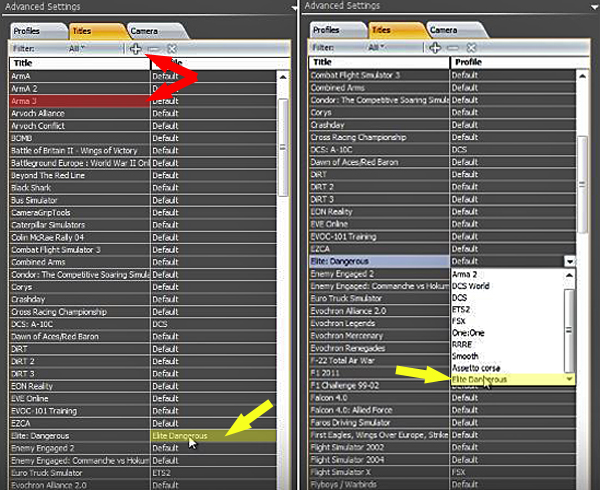Select the Evochron Renegades title row

(x=379, y=348)
